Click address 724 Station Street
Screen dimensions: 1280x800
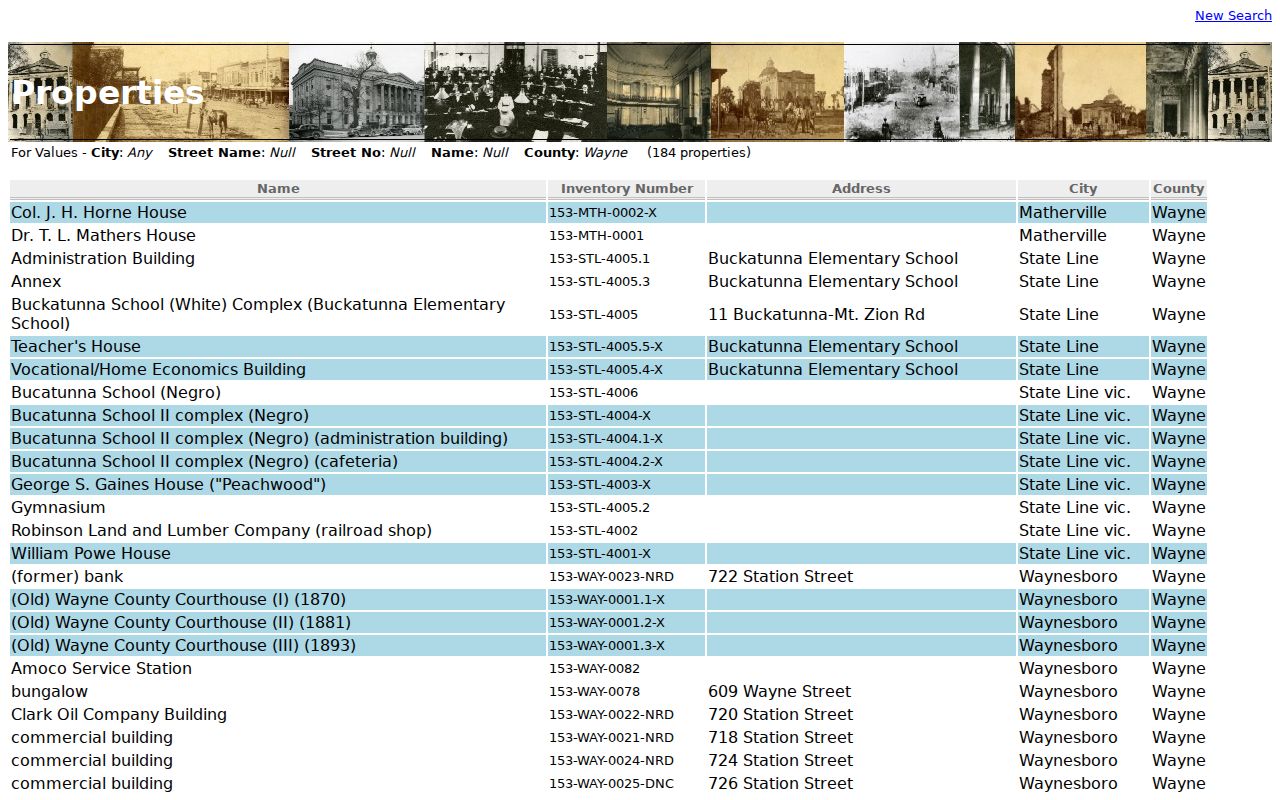tap(780, 760)
